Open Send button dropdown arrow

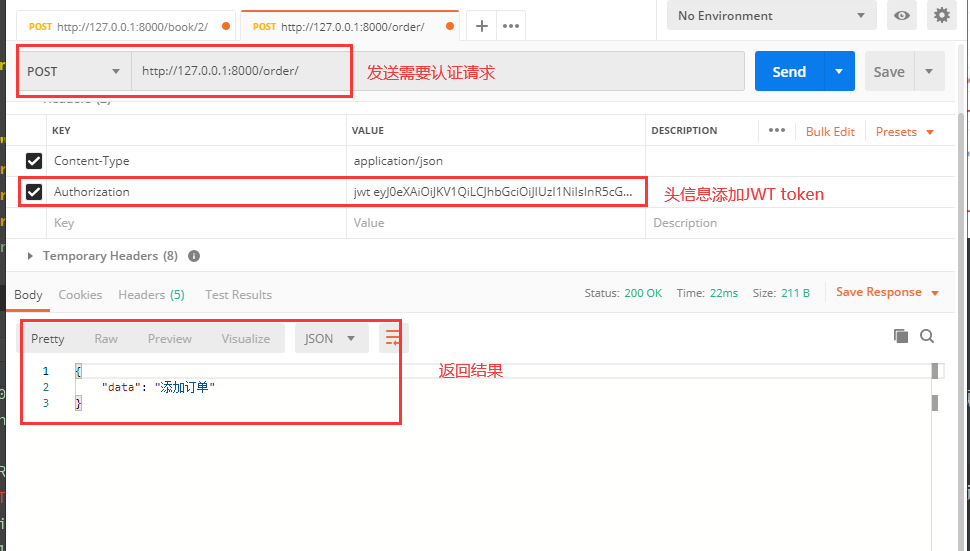(x=839, y=72)
